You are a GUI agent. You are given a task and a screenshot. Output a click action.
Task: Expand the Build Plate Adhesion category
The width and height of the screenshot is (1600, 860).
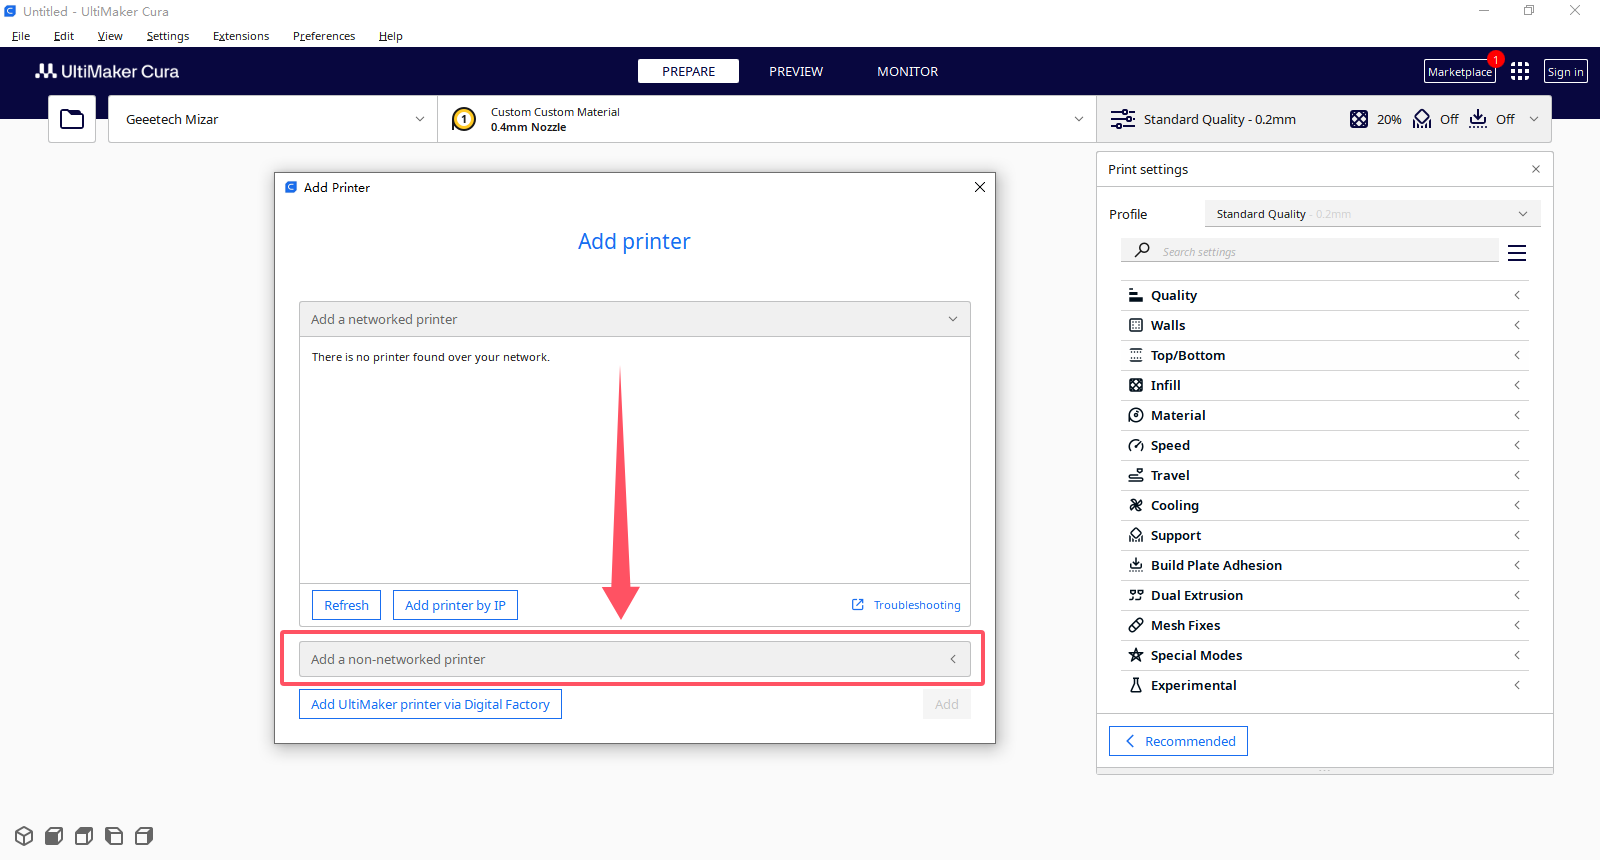[1326, 565]
